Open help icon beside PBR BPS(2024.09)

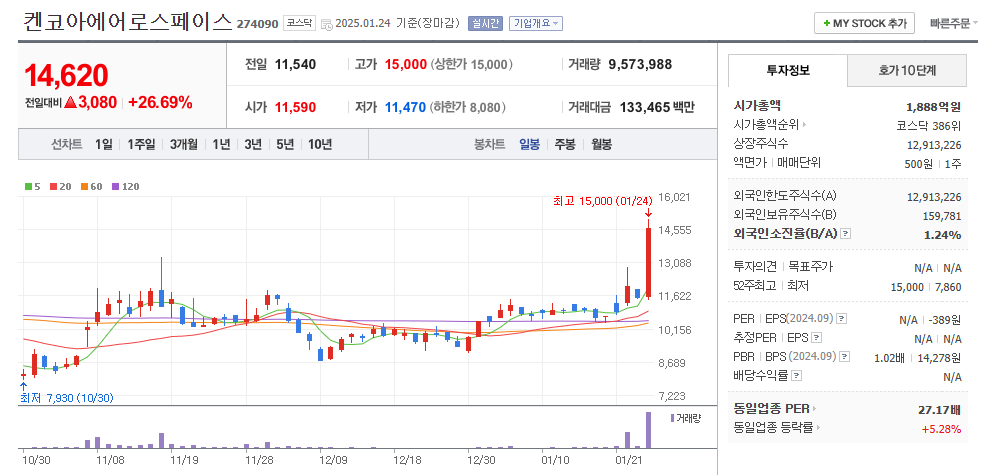pos(845,357)
